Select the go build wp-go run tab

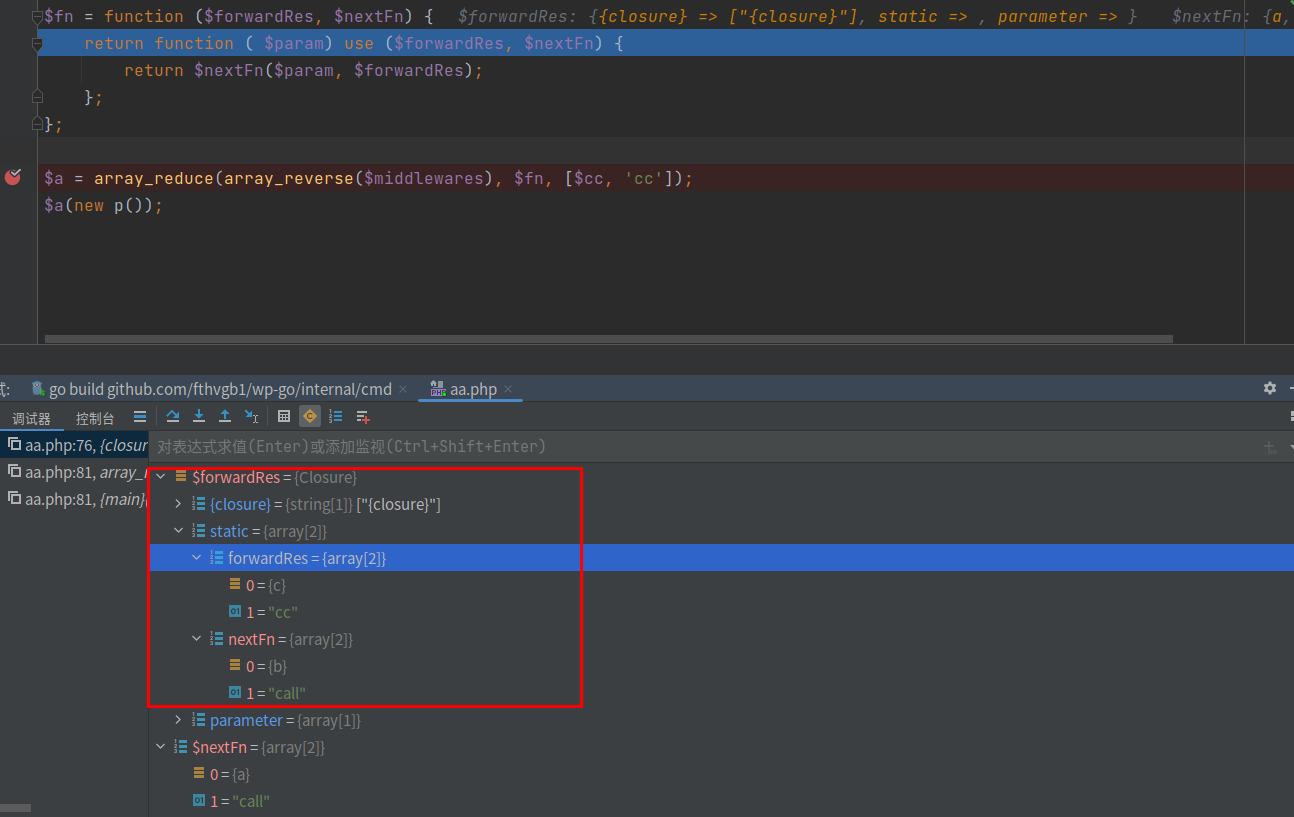220,389
